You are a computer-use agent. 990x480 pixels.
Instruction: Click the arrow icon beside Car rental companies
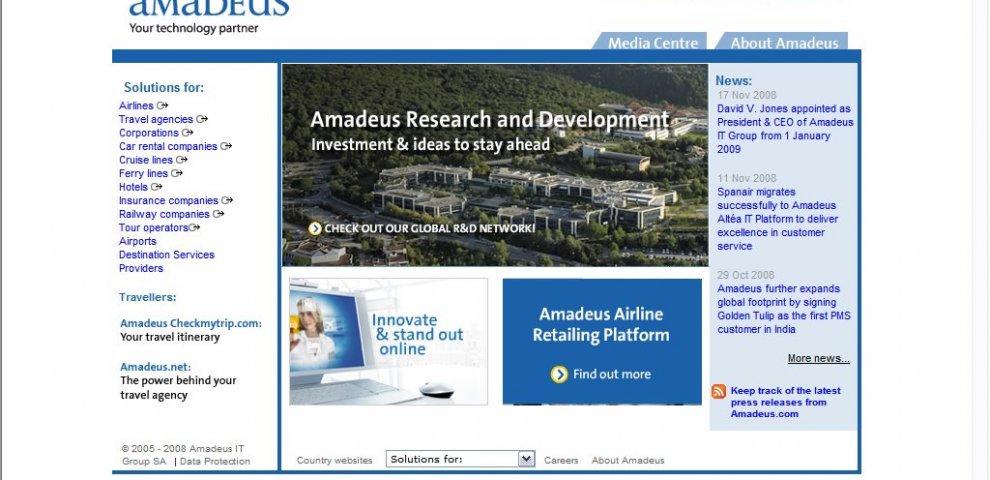tap(226, 146)
